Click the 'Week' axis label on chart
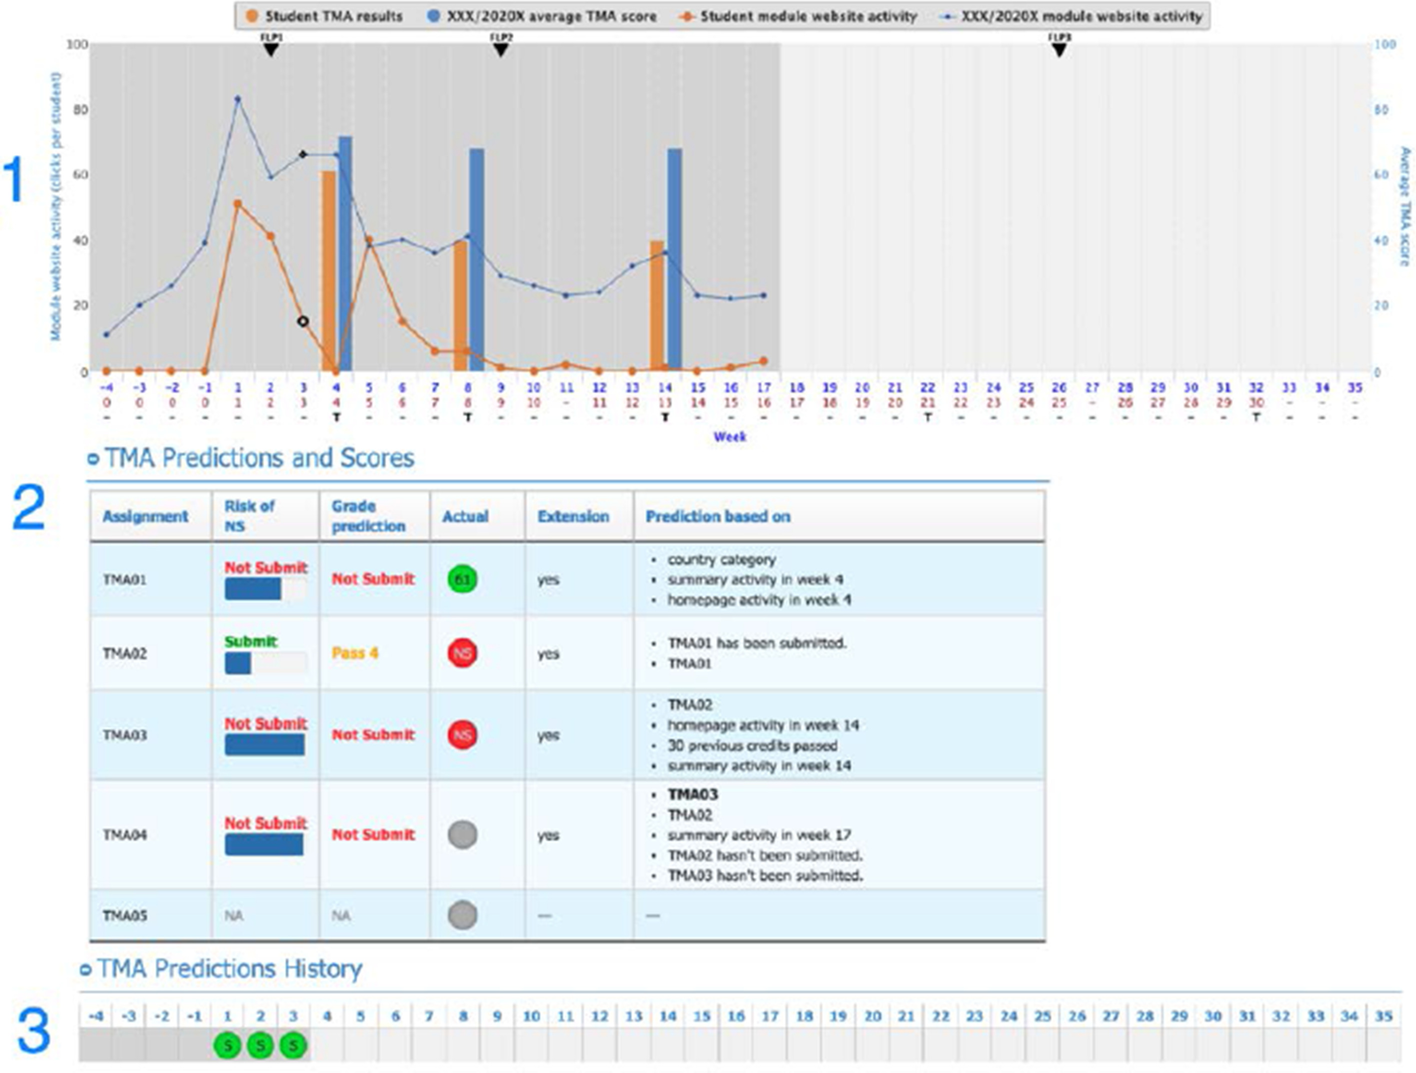Viewport: 1416px width, 1073px height. pos(729,437)
